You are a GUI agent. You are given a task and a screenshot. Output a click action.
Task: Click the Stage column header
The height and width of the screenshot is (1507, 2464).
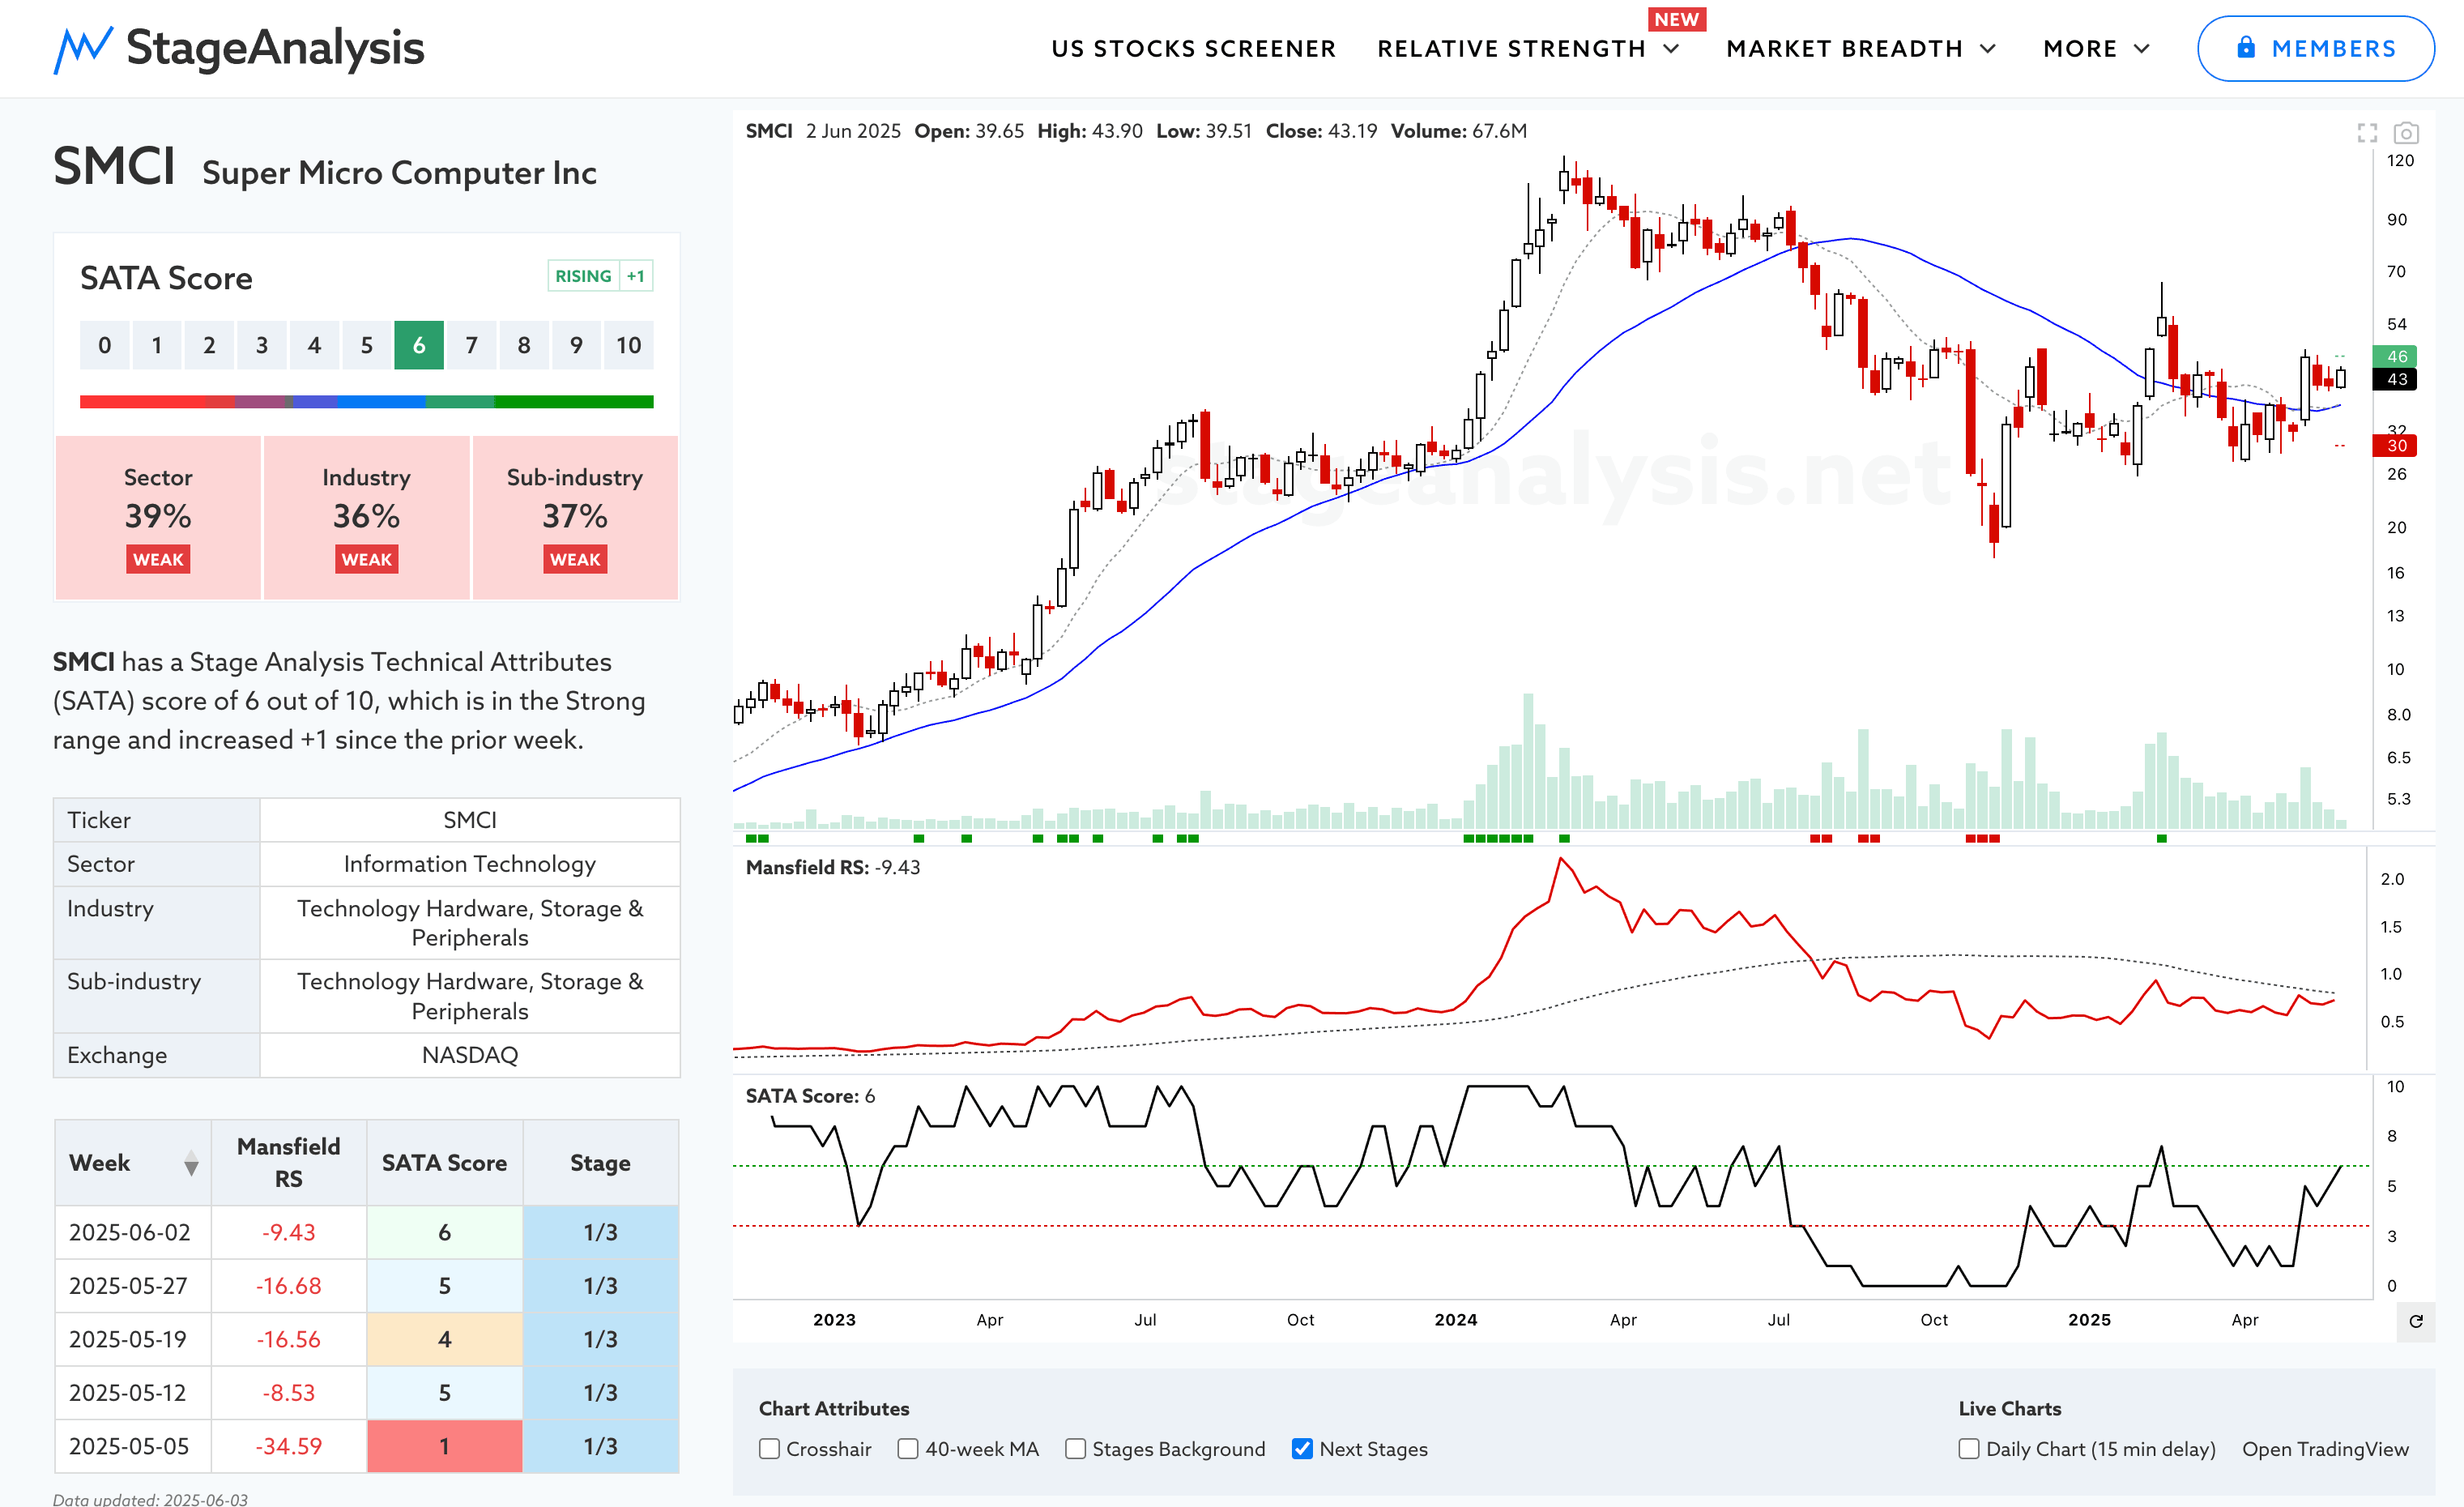point(600,1163)
